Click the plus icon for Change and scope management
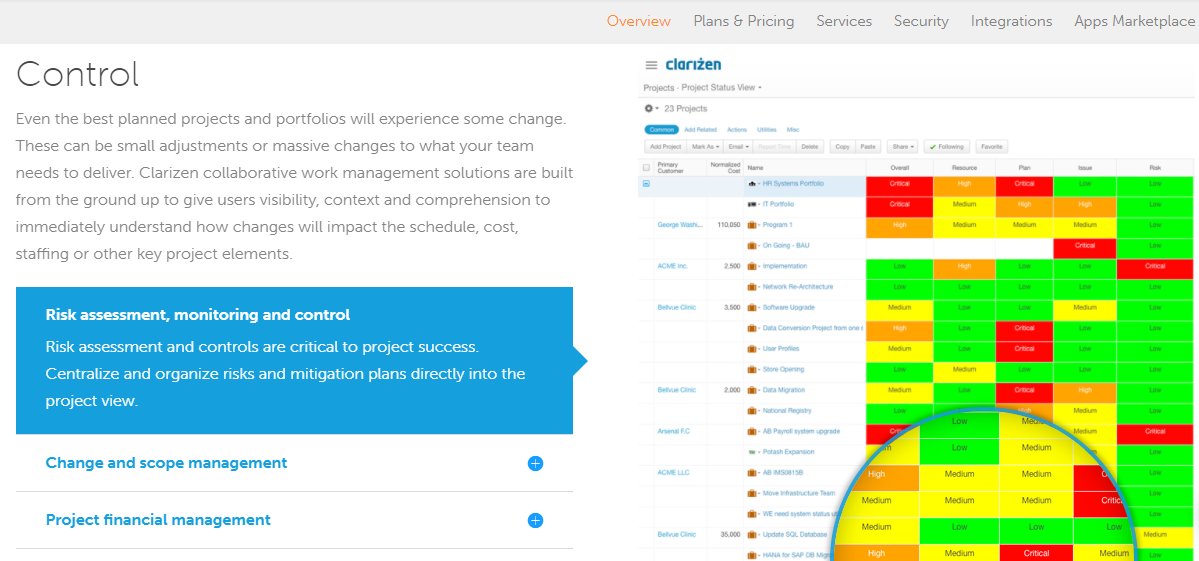 point(535,463)
